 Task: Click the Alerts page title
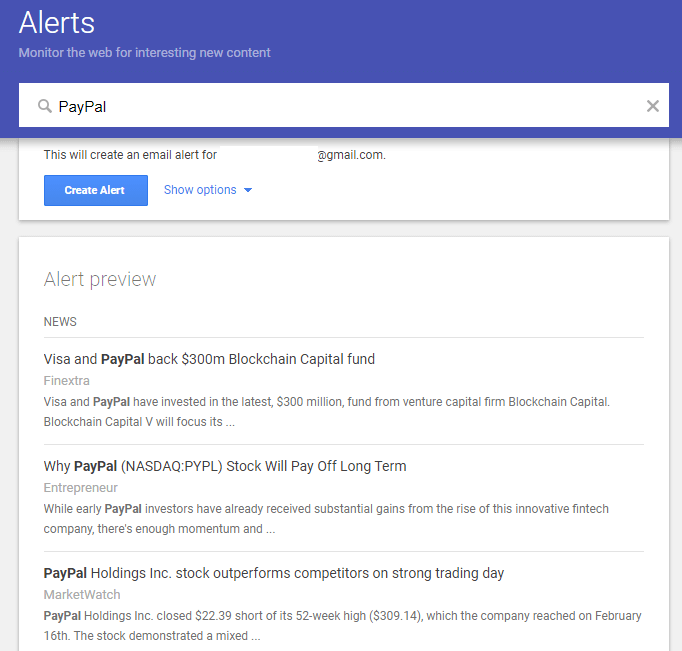pos(57,23)
